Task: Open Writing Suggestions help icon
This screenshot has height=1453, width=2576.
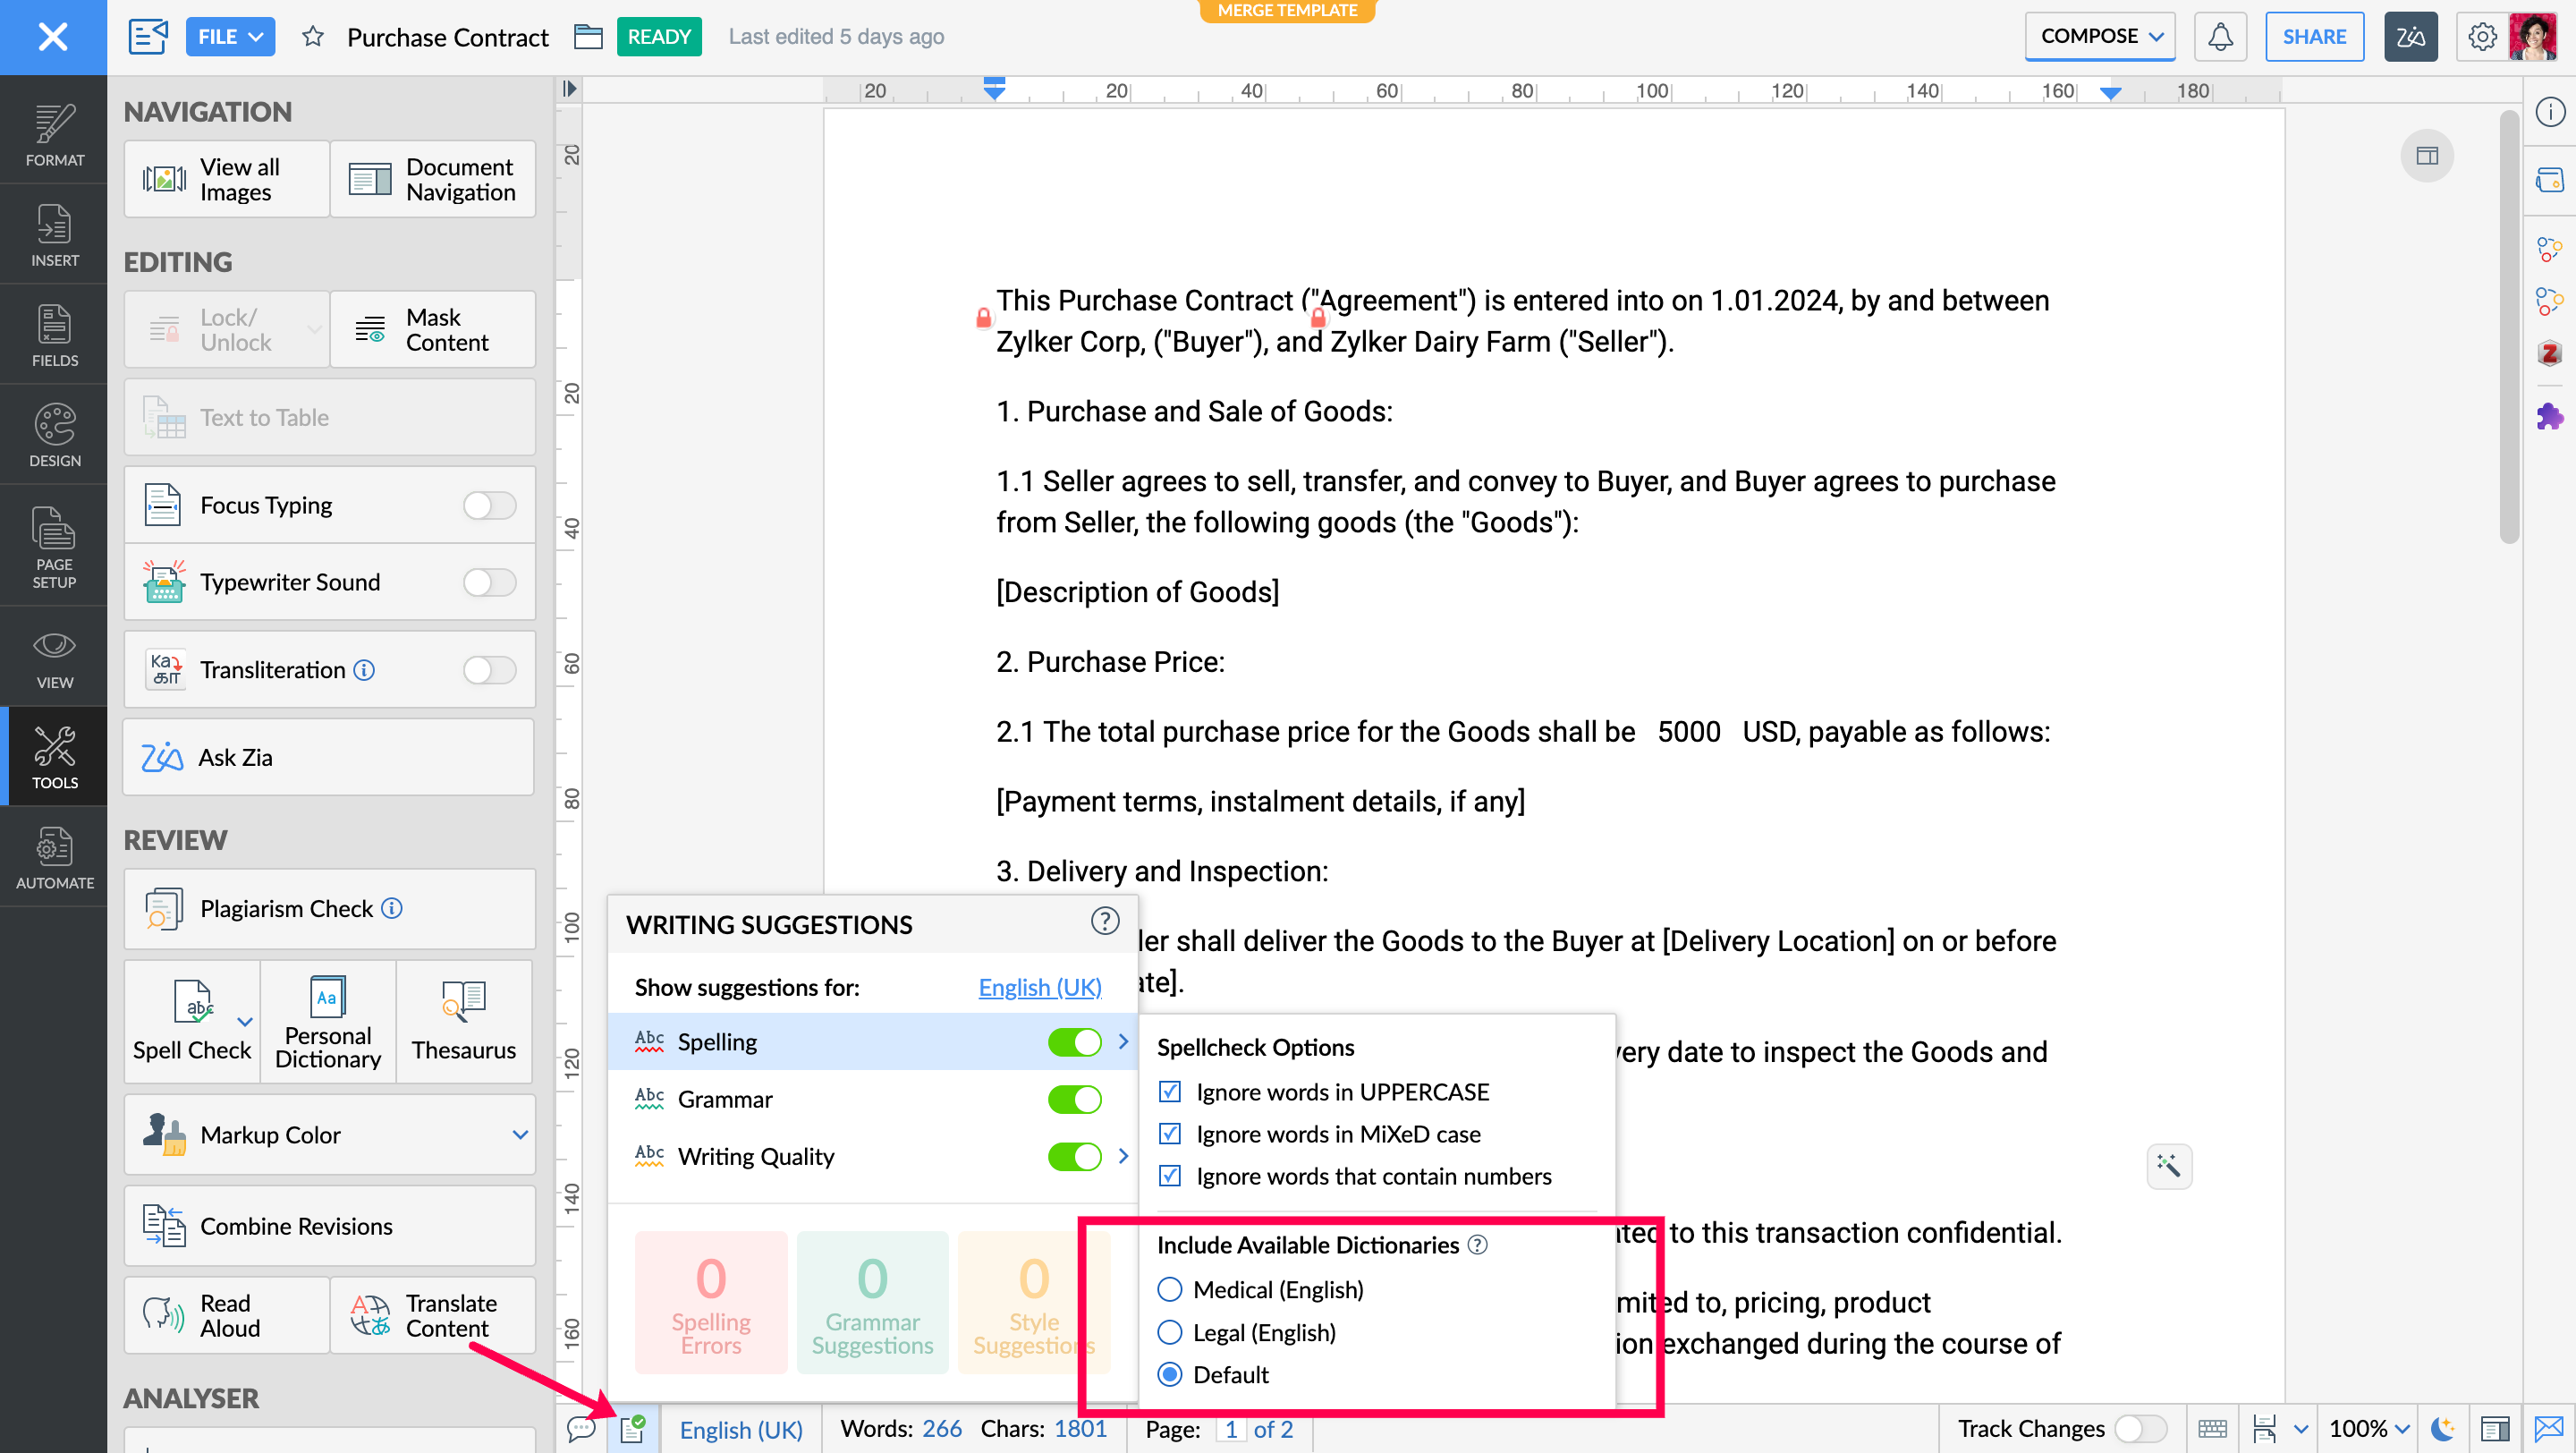Action: (x=1104, y=921)
